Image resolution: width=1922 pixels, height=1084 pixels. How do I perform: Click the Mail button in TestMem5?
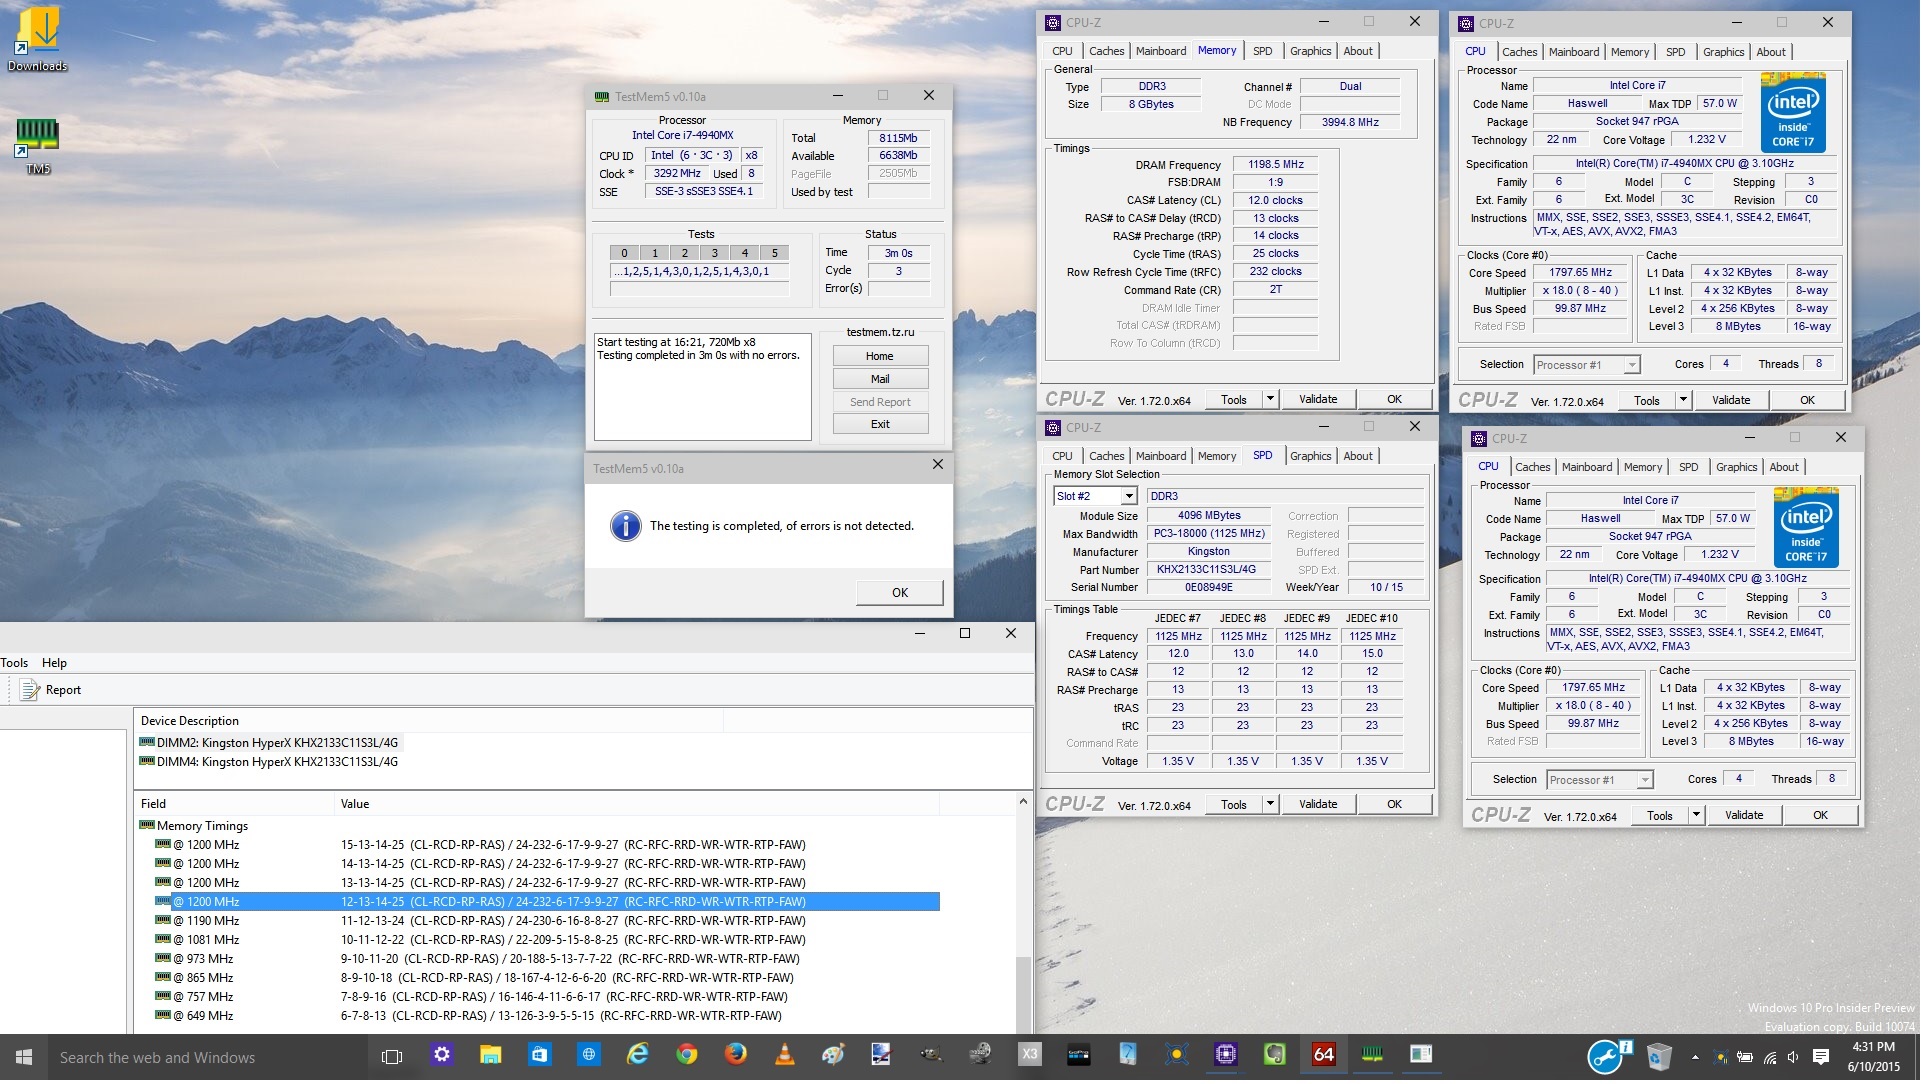click(881, 381)
